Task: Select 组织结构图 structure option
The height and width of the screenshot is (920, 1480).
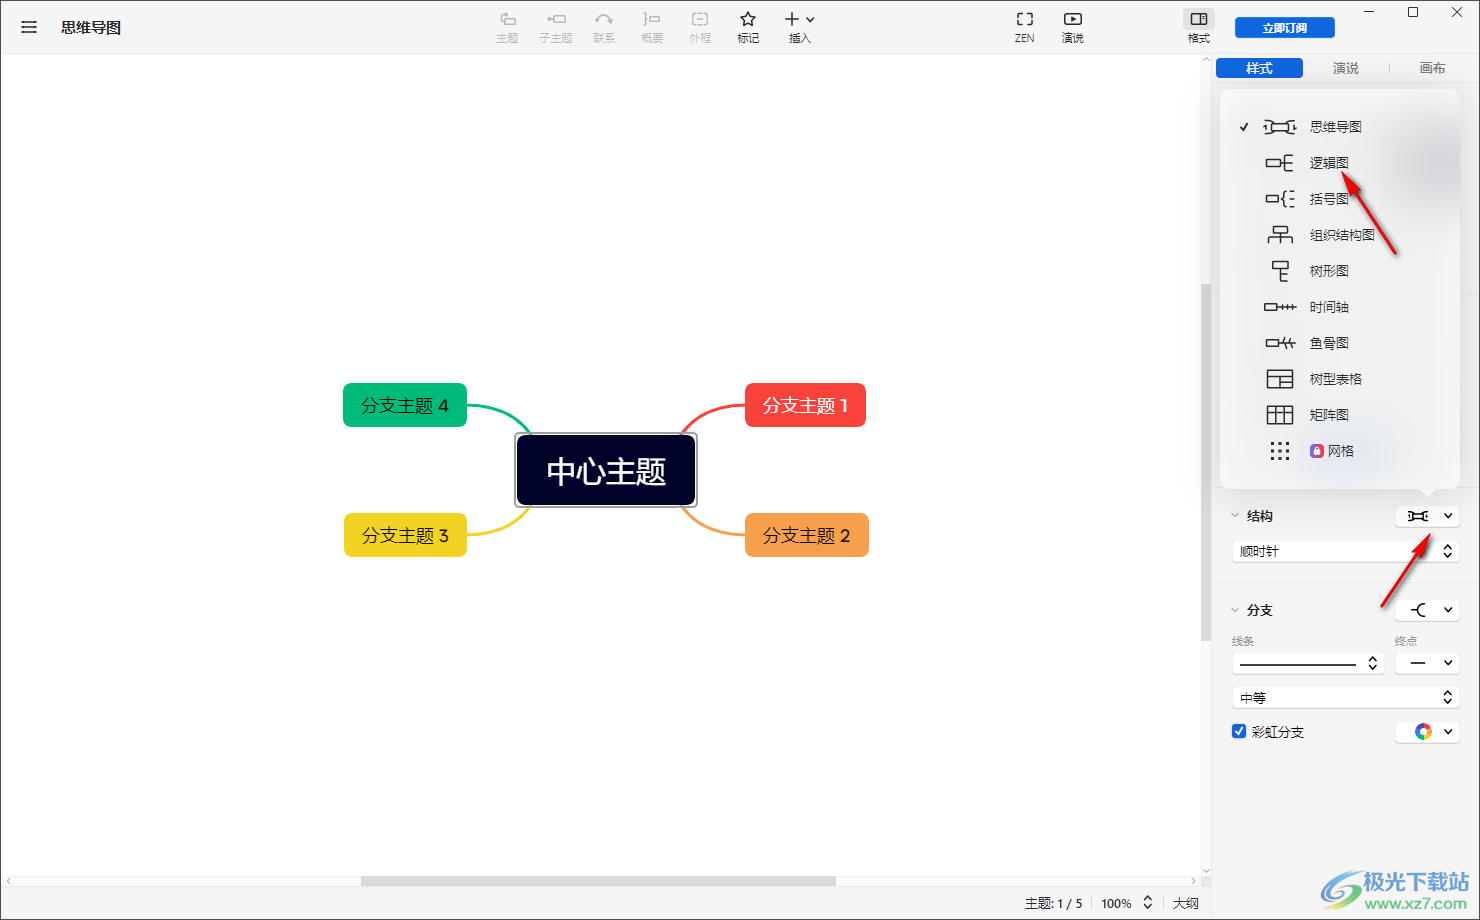Action: coord(1340,235)
